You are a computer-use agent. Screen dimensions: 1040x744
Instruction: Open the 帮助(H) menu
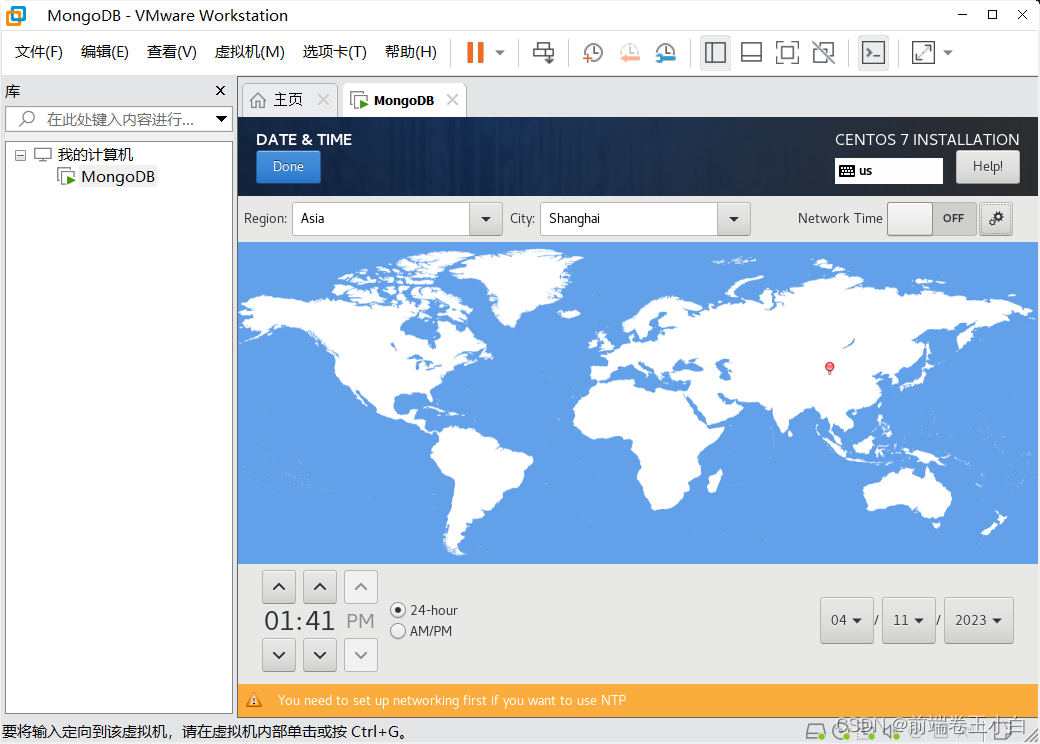(x=411, y=52)
